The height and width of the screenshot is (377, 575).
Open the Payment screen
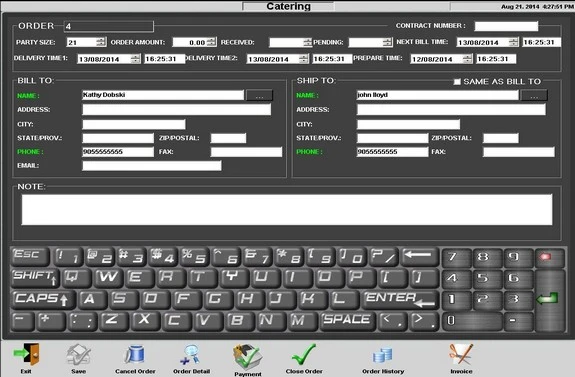(248, 356)
